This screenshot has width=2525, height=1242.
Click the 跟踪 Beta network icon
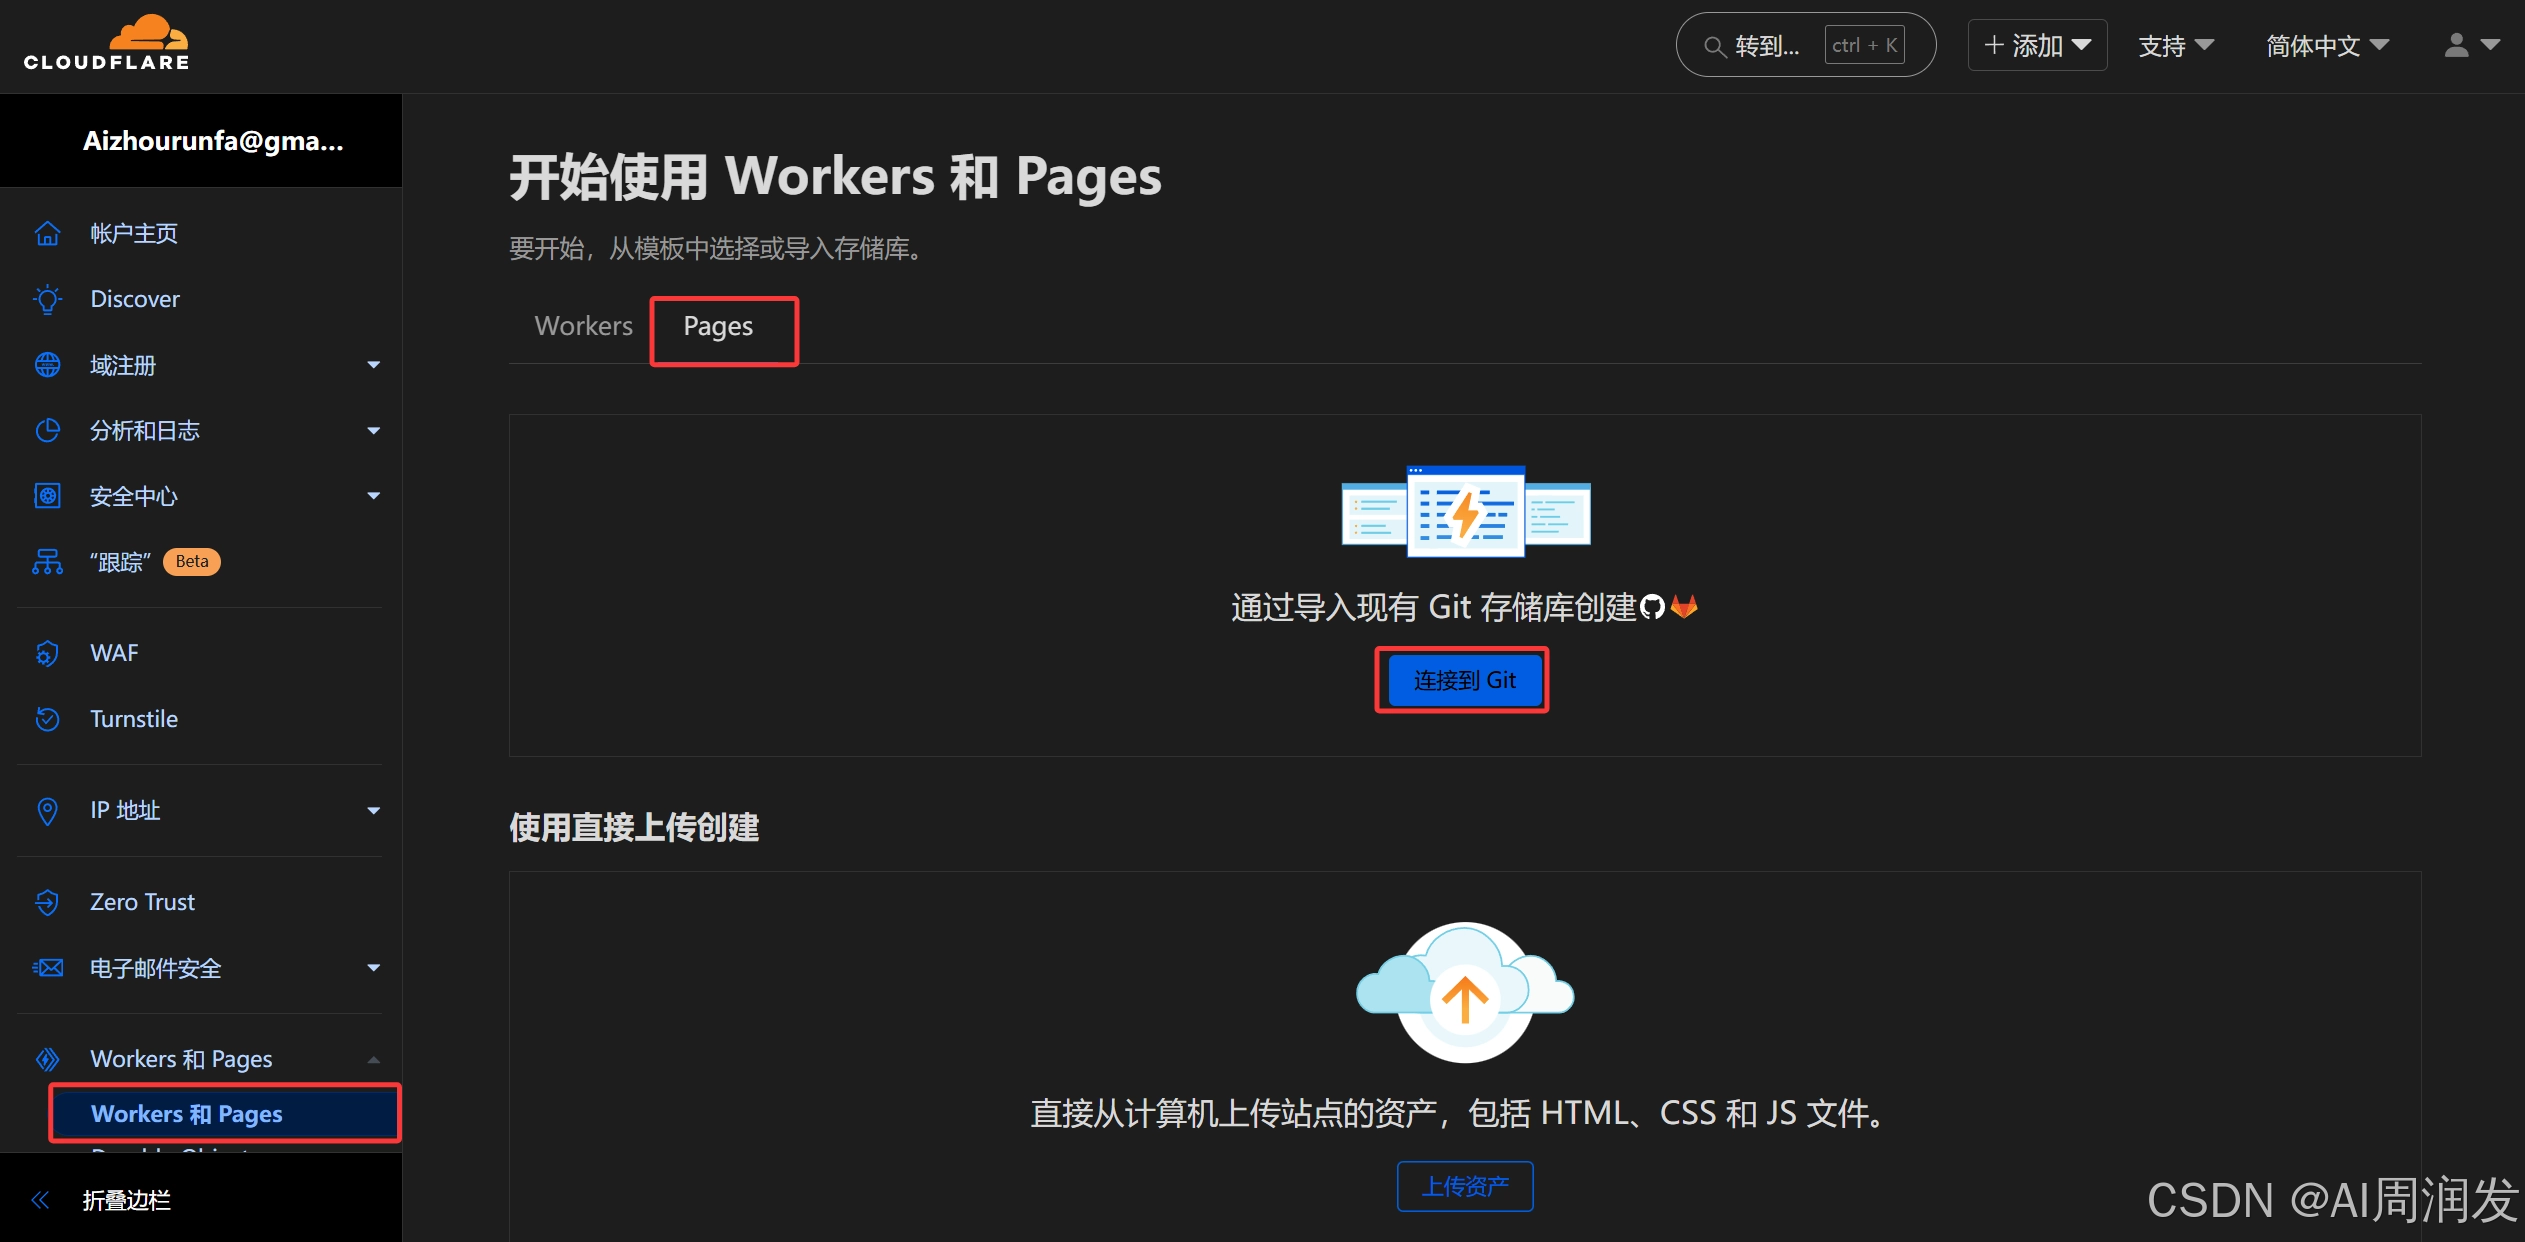click(47, 562)
